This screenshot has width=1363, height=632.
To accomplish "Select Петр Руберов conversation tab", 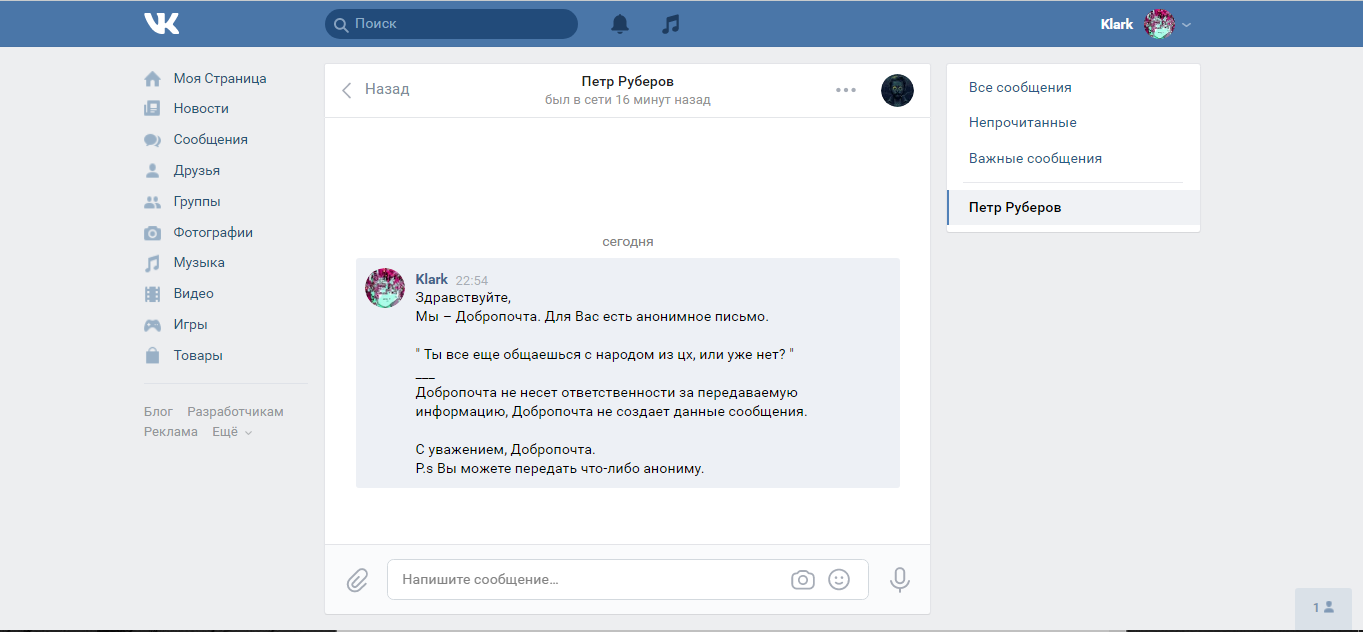I will pos(1073,207).
